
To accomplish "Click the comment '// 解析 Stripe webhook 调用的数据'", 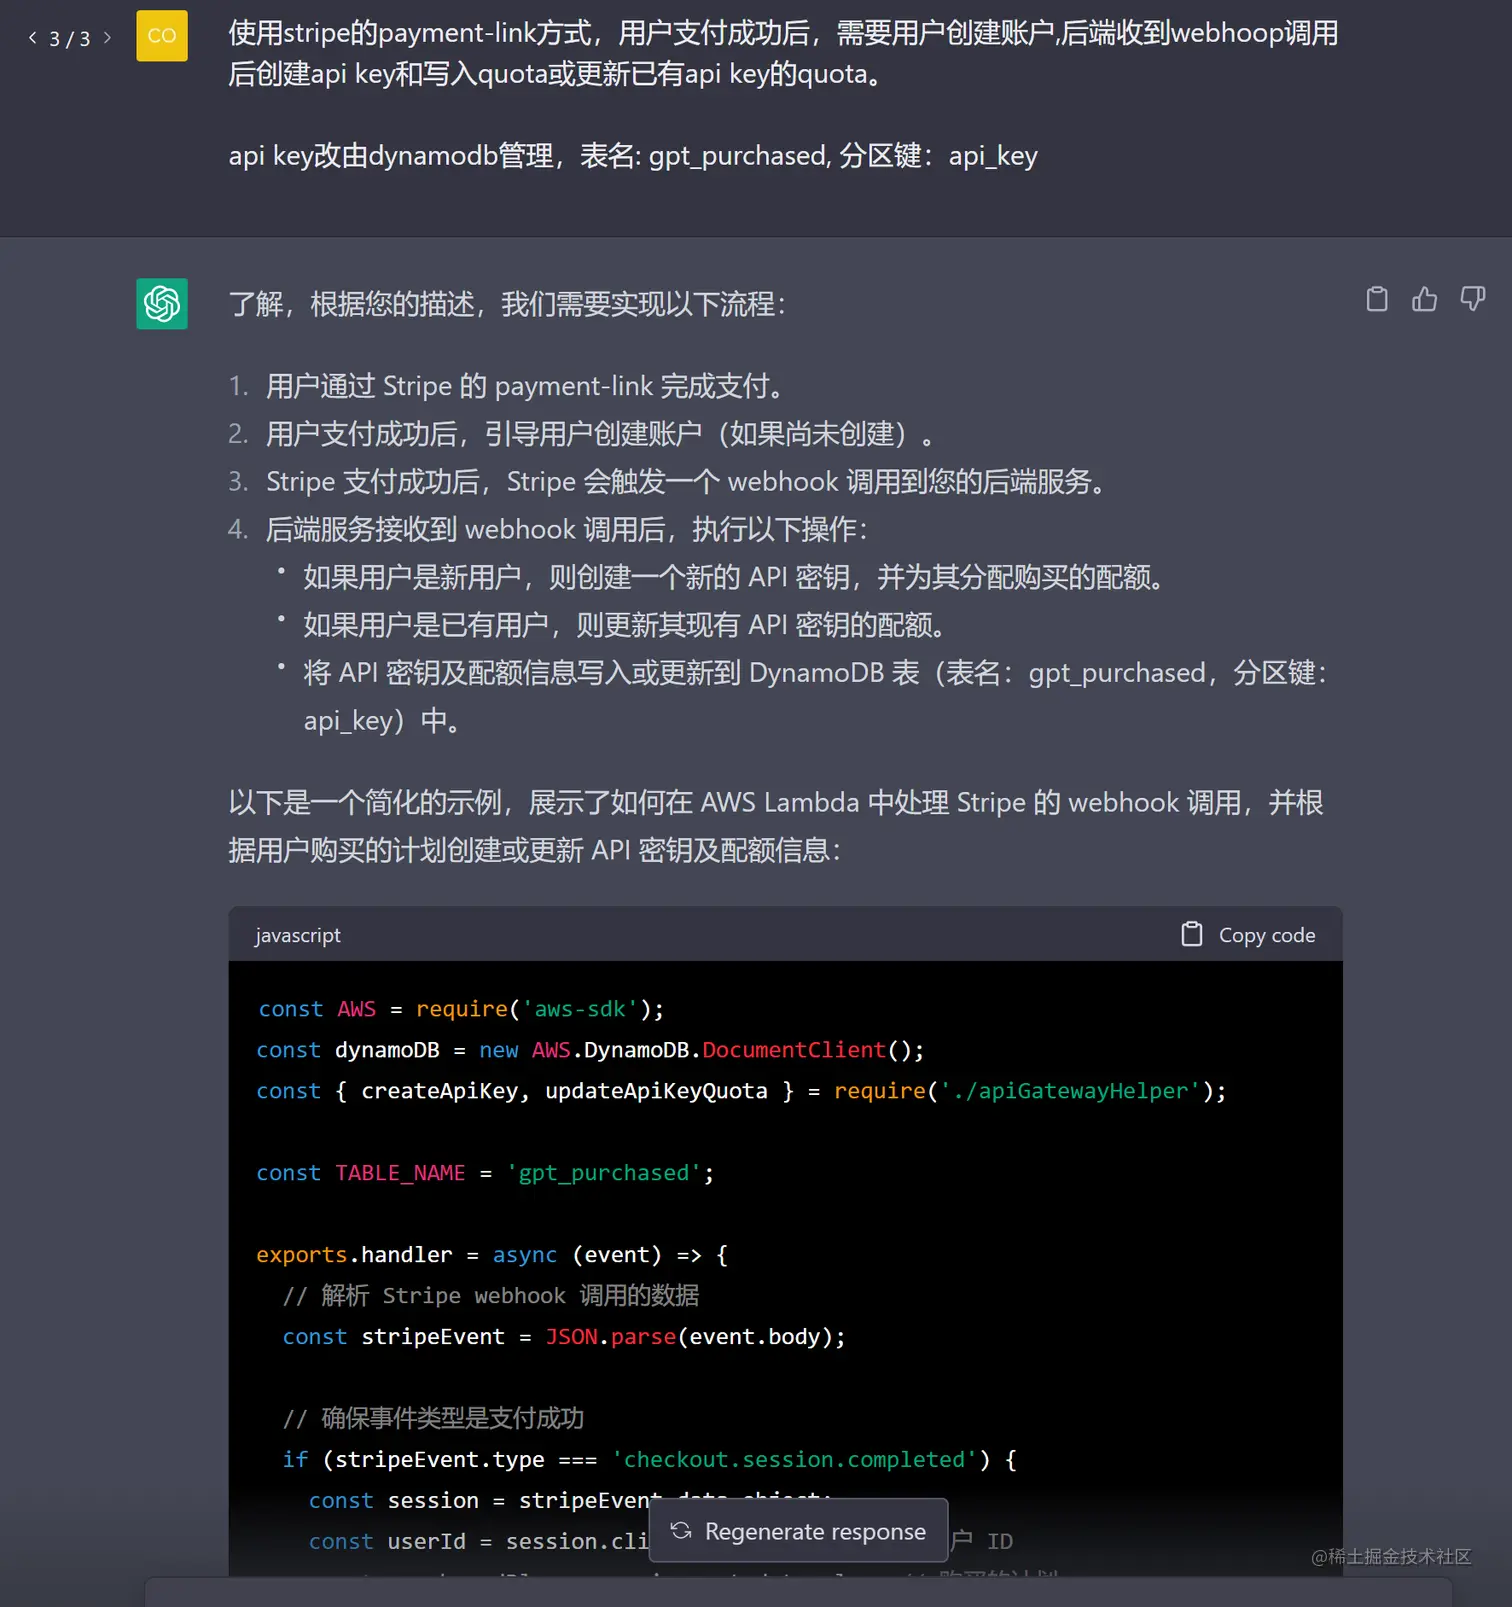I will point(491,1295).
